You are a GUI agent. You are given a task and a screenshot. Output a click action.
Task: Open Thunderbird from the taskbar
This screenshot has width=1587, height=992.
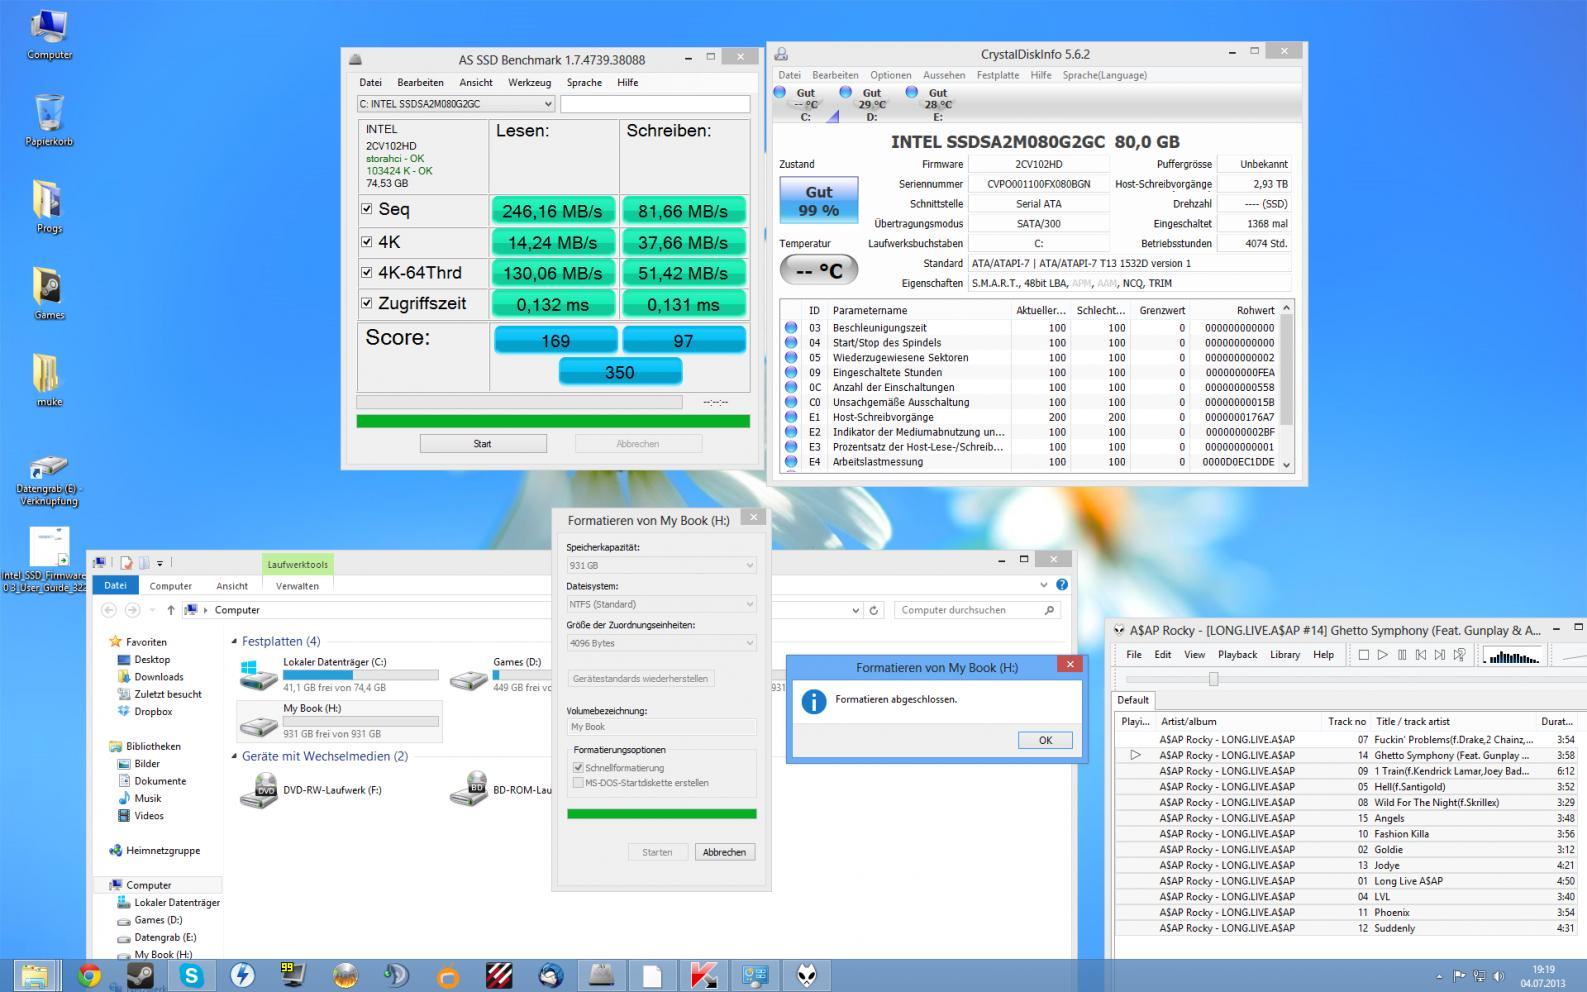[x=549, y=975]
